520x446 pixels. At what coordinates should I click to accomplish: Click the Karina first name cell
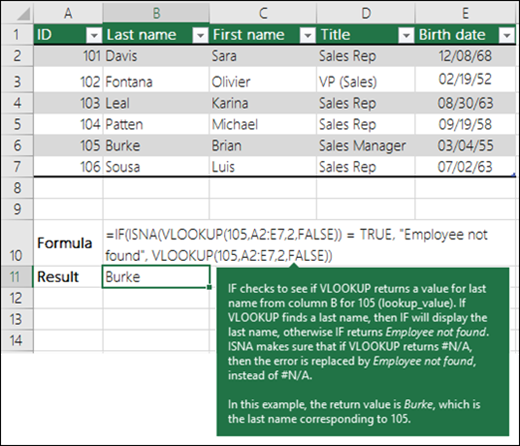click(x=263, y=103)
